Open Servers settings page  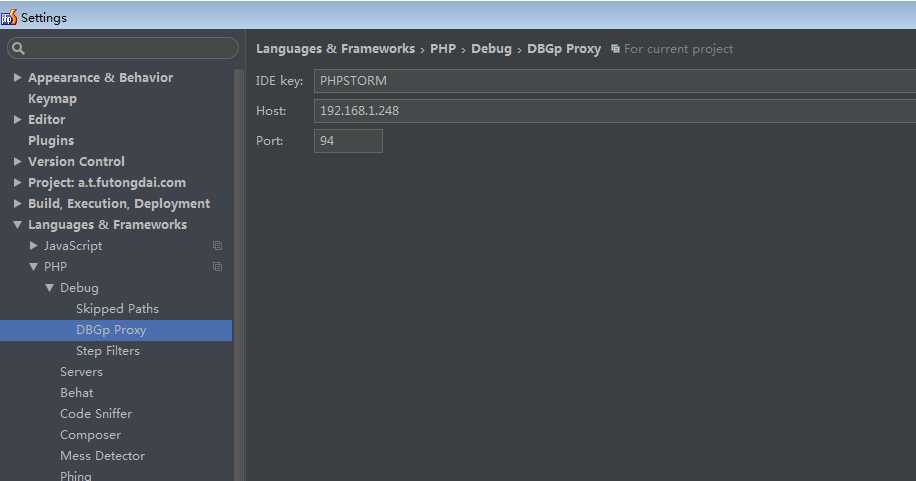(x=81, y=372)
